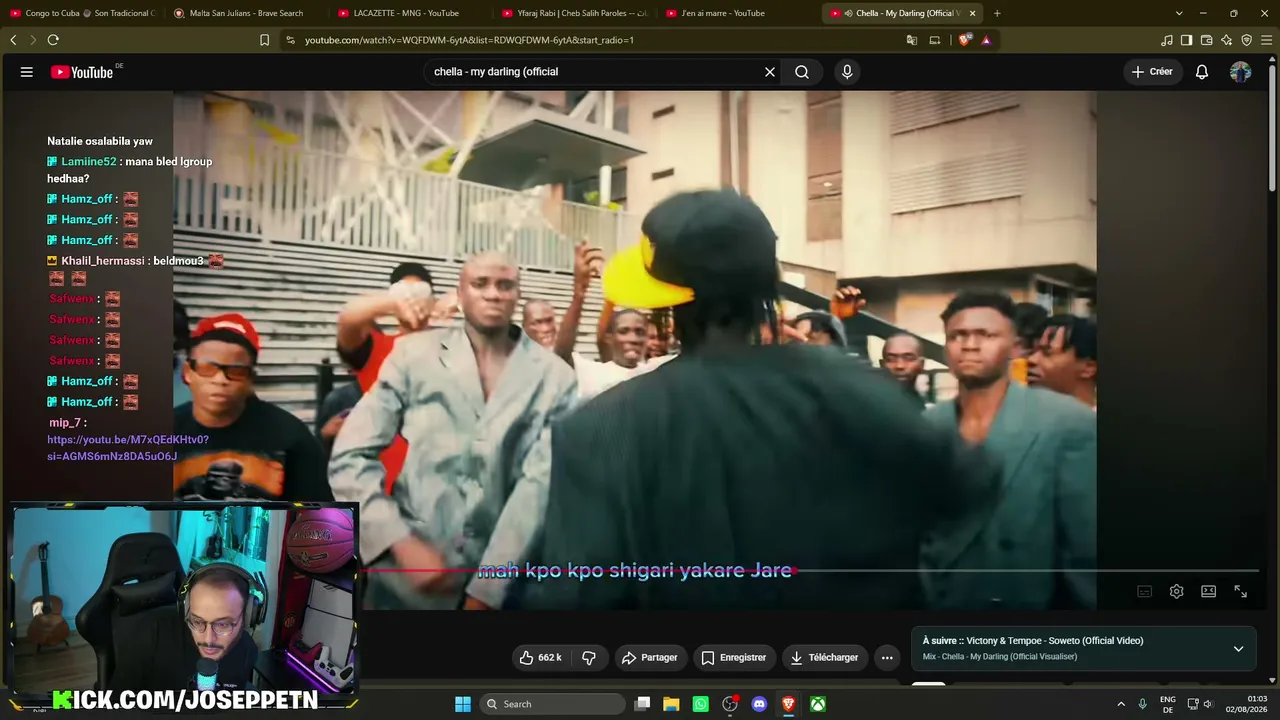The height and width of the screenshot is (720, 1280).
Task: View site information in the address bar
Action: point(290,40)
